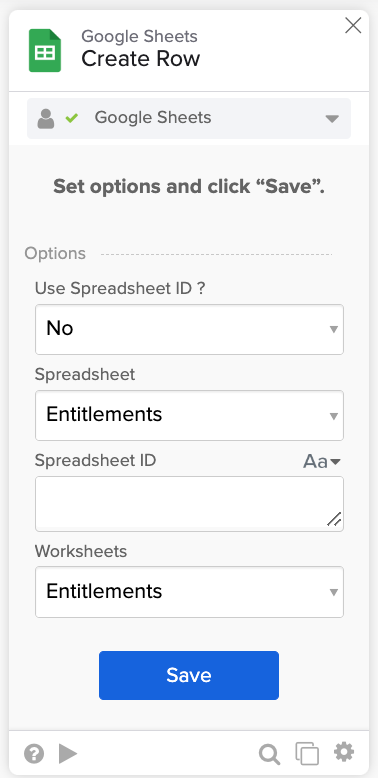Viewport: 378px width, 778px height.
Task: Close the Create Row panel
Action: (x=353, y=25)
